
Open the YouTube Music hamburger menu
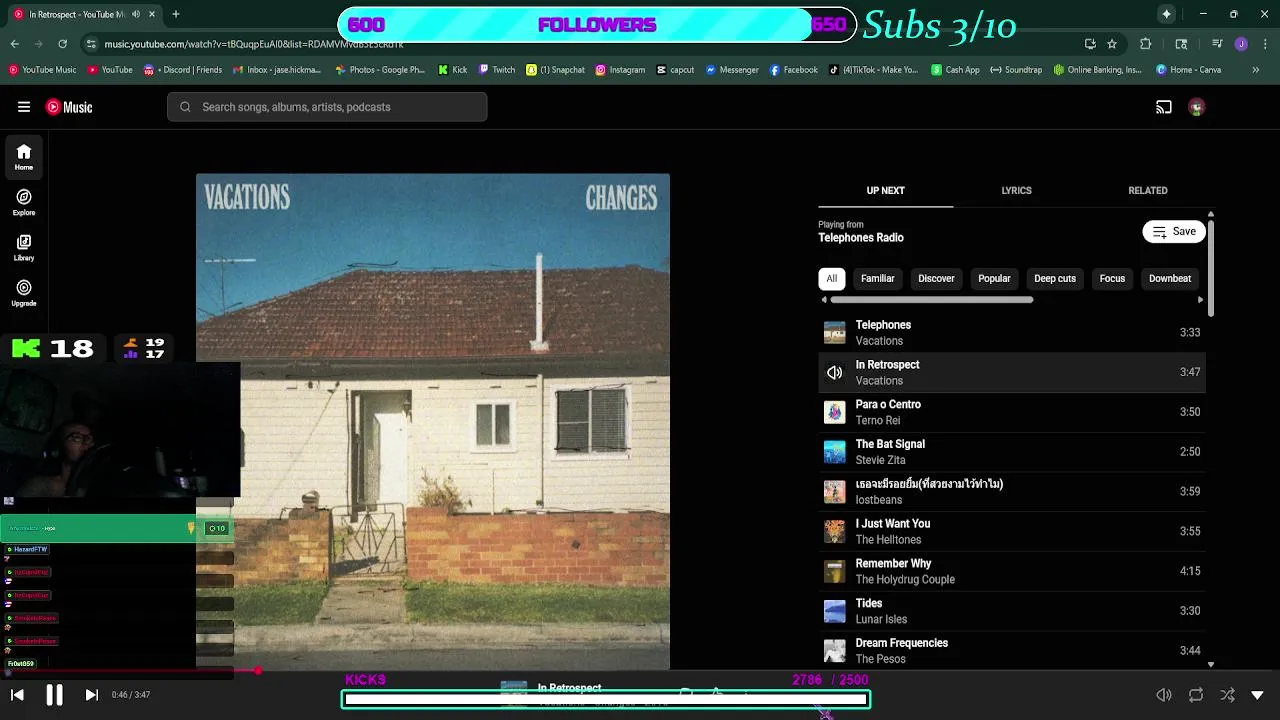[24, 107]
